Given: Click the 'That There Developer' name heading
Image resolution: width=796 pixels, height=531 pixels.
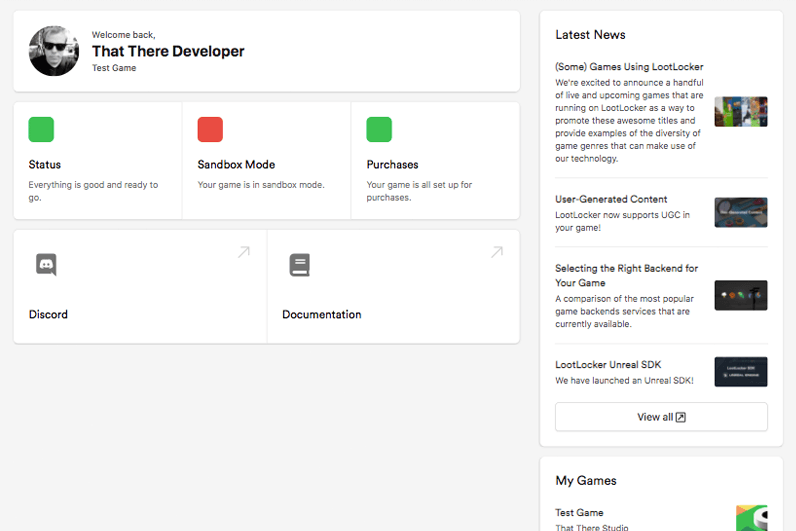Looking at the screenshot, I should [168, 51].
